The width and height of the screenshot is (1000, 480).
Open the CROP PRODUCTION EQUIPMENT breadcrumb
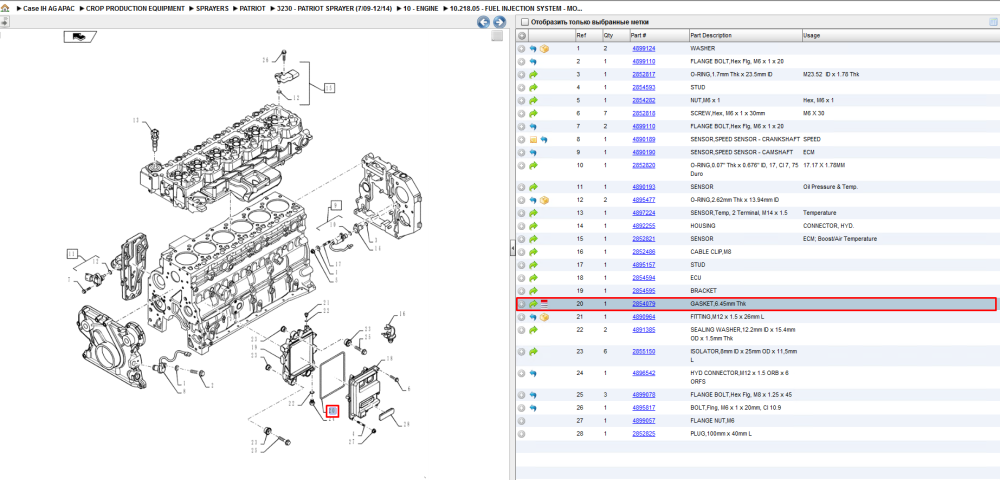[x=135, y=10]
